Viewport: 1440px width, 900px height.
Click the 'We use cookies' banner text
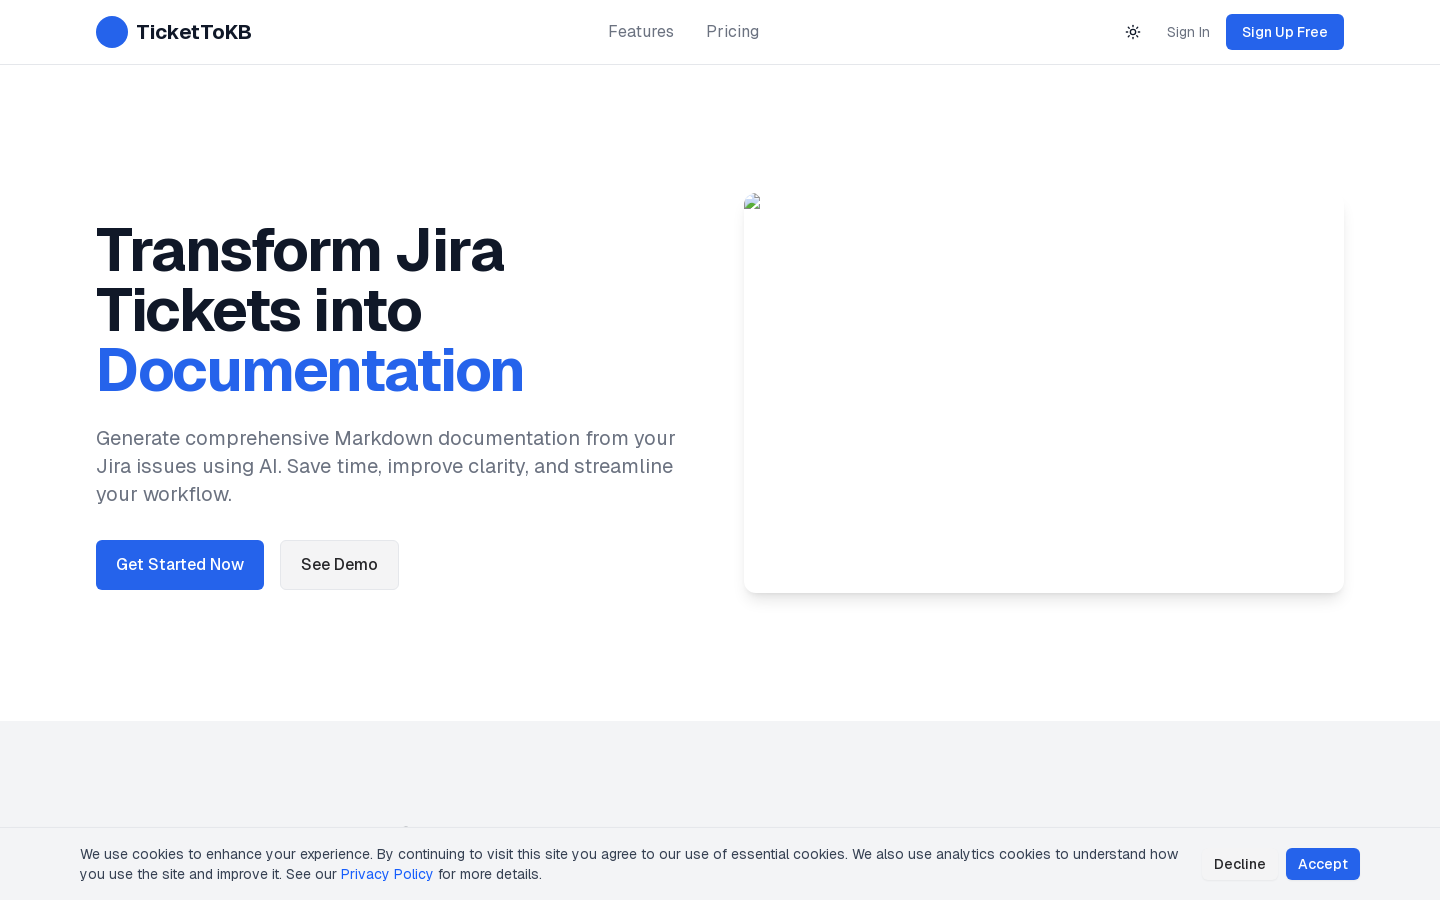pos(630,864)
